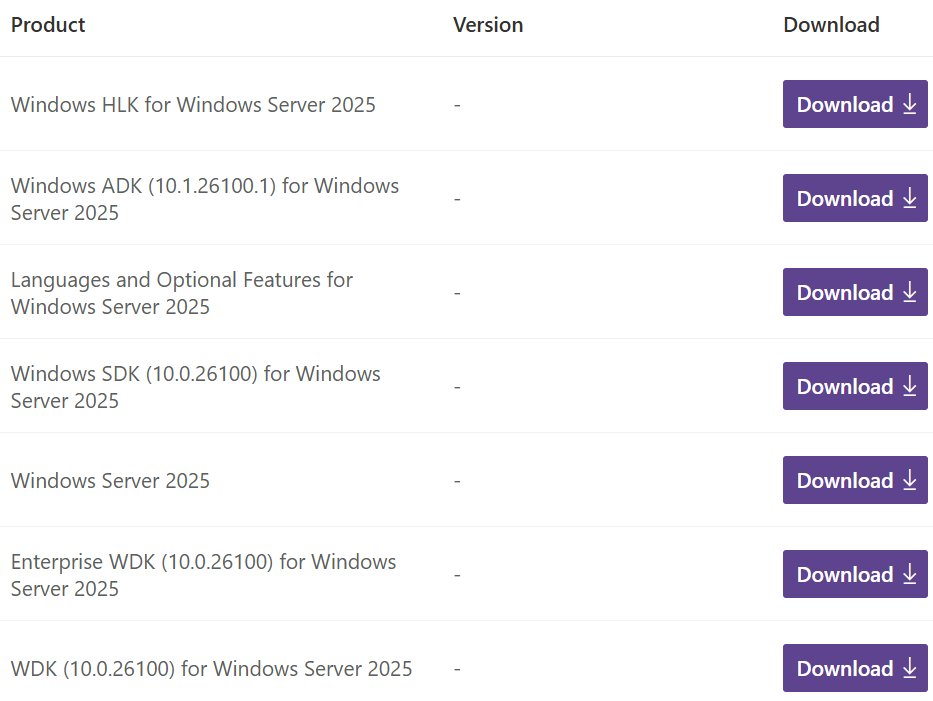Click the Download button in the plain 'Windows Server 2025' row

click(855, 480)
